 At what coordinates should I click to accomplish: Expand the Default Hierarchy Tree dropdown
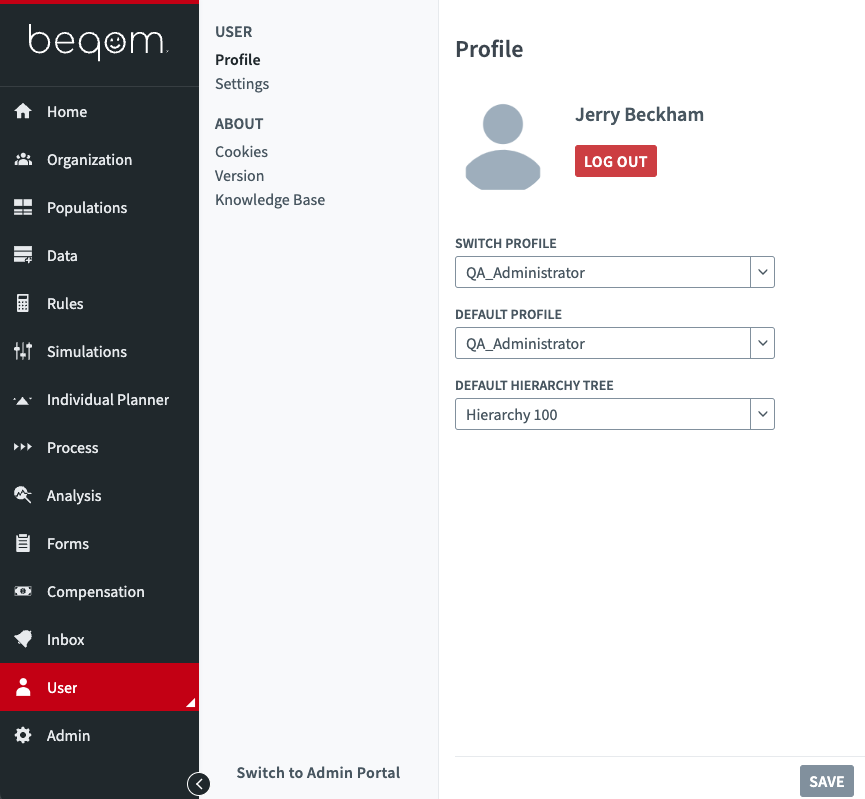(x=762, y=414)
